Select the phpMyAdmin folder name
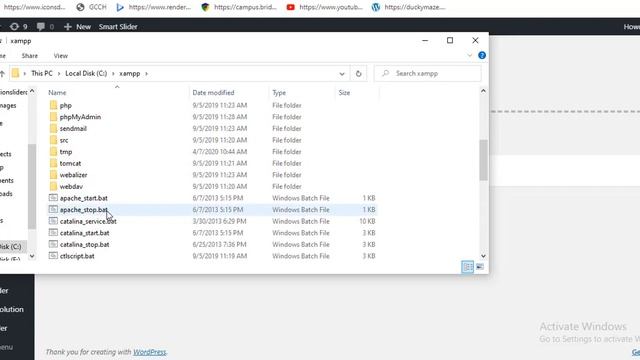 [x=80, y=117]
